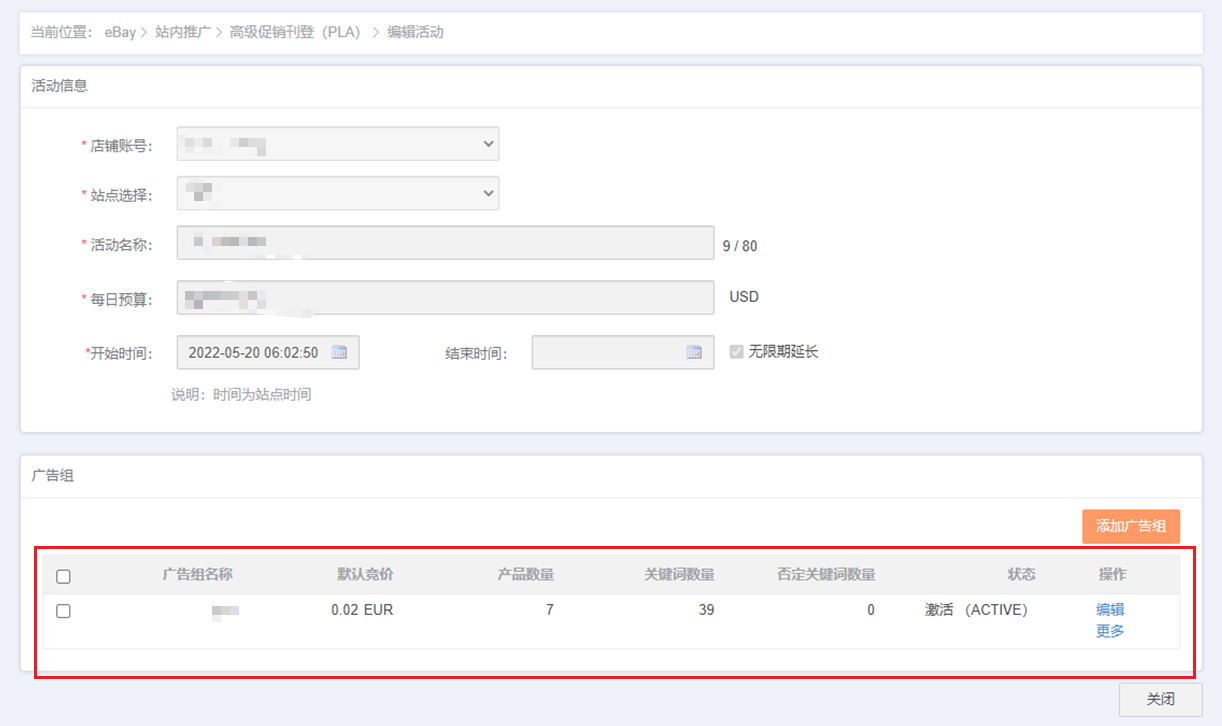
Task: Navigate to 站内推广 breadcrumb item
Action: point(183,32)
